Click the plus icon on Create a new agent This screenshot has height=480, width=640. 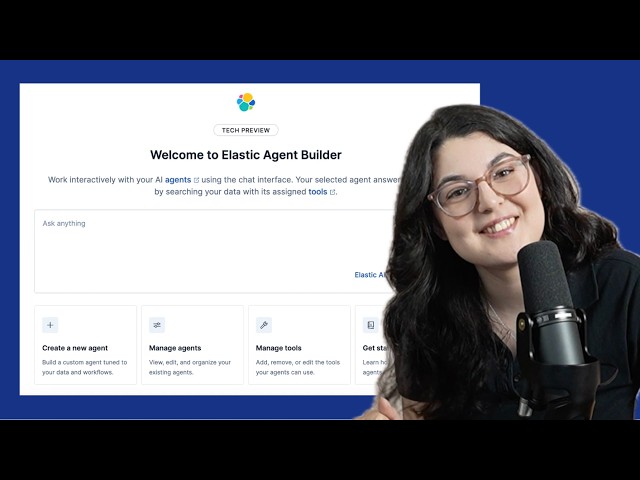click(50, 325)
